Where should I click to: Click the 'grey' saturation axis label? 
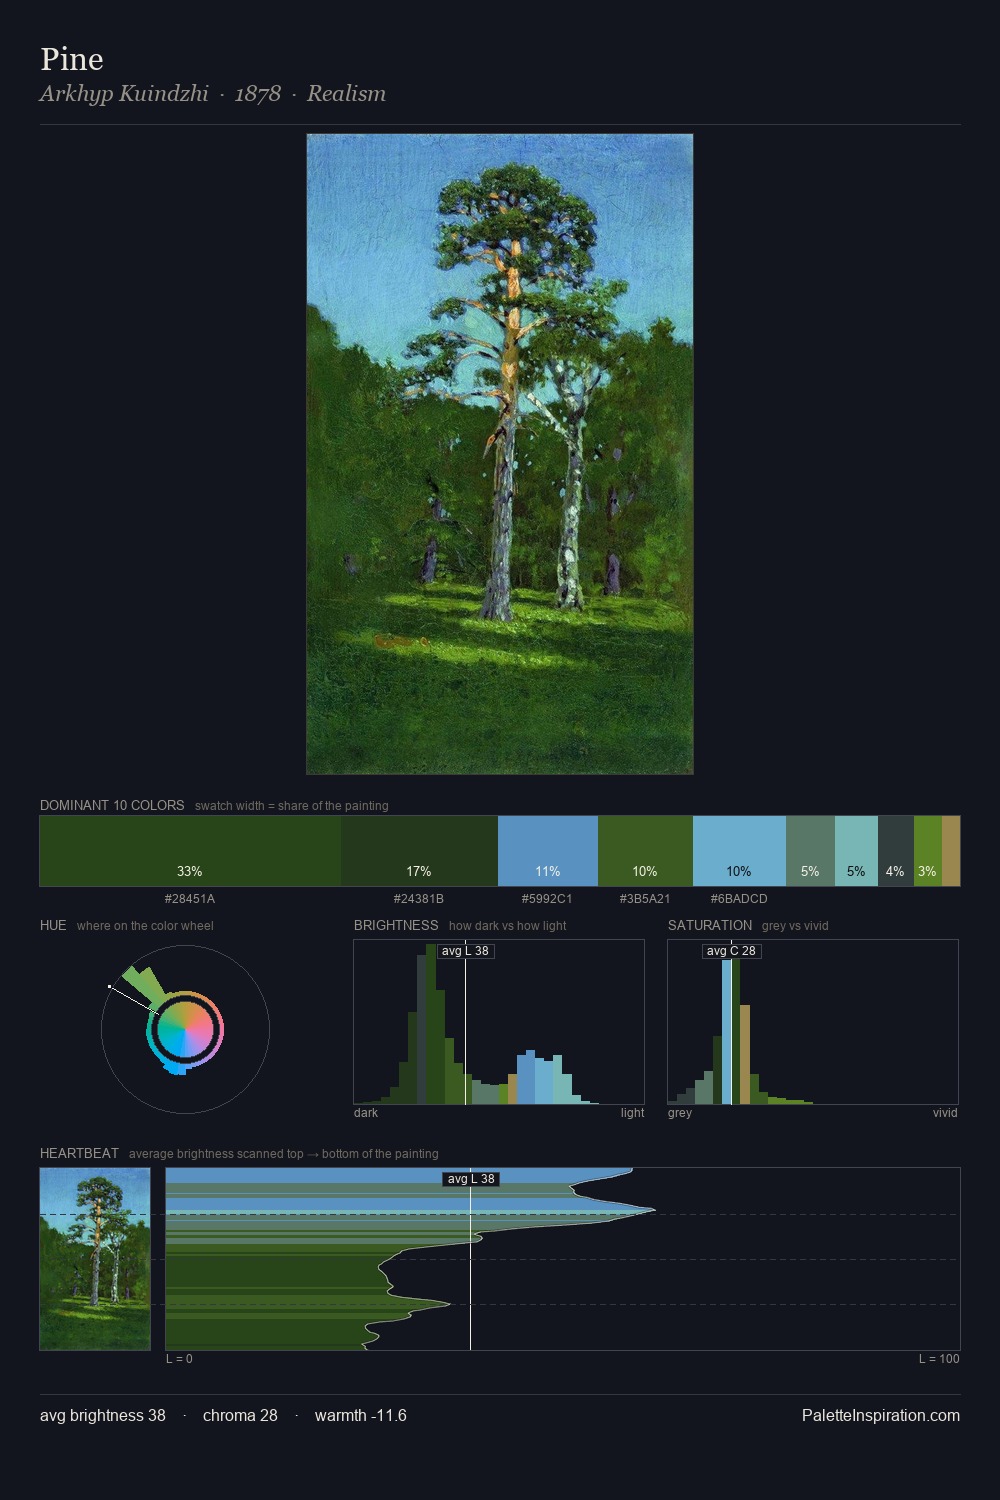pos(680,1113)
